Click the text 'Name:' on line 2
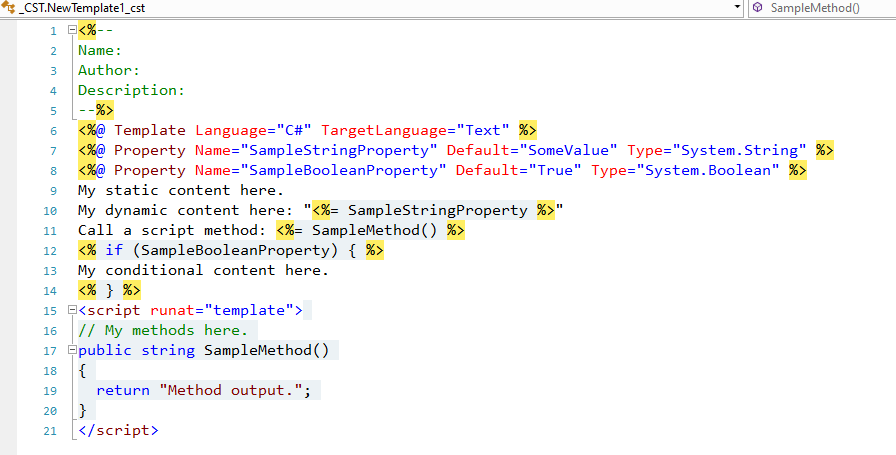 (100, 50)
